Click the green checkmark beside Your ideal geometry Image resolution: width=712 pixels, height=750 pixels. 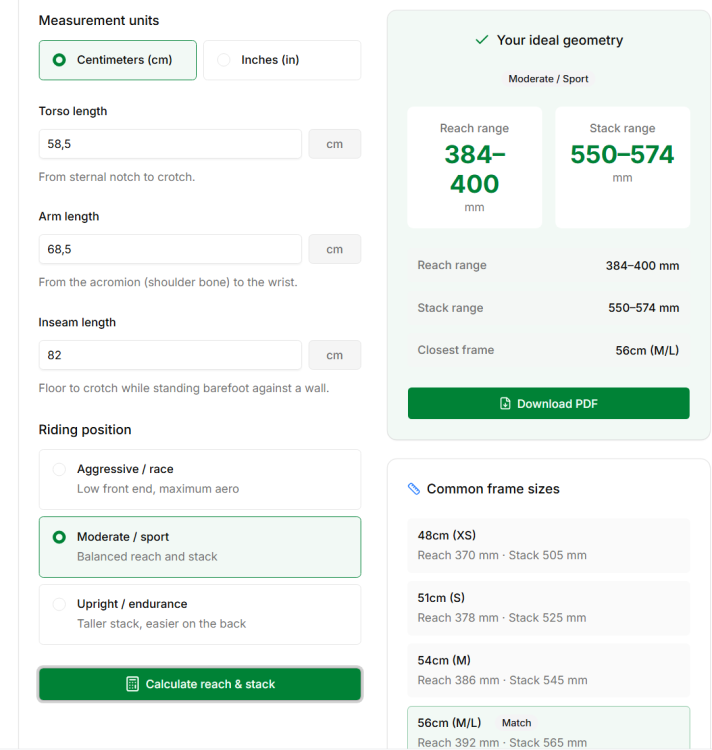(x=482, y=40)
